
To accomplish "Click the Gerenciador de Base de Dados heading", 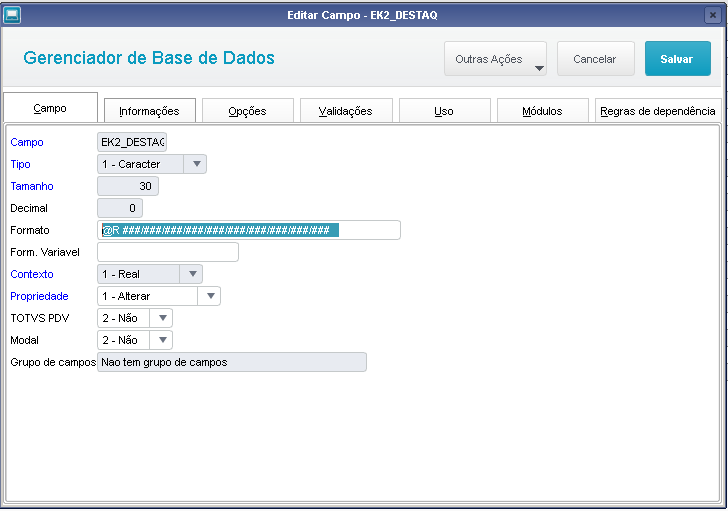I will pos(149,58).
